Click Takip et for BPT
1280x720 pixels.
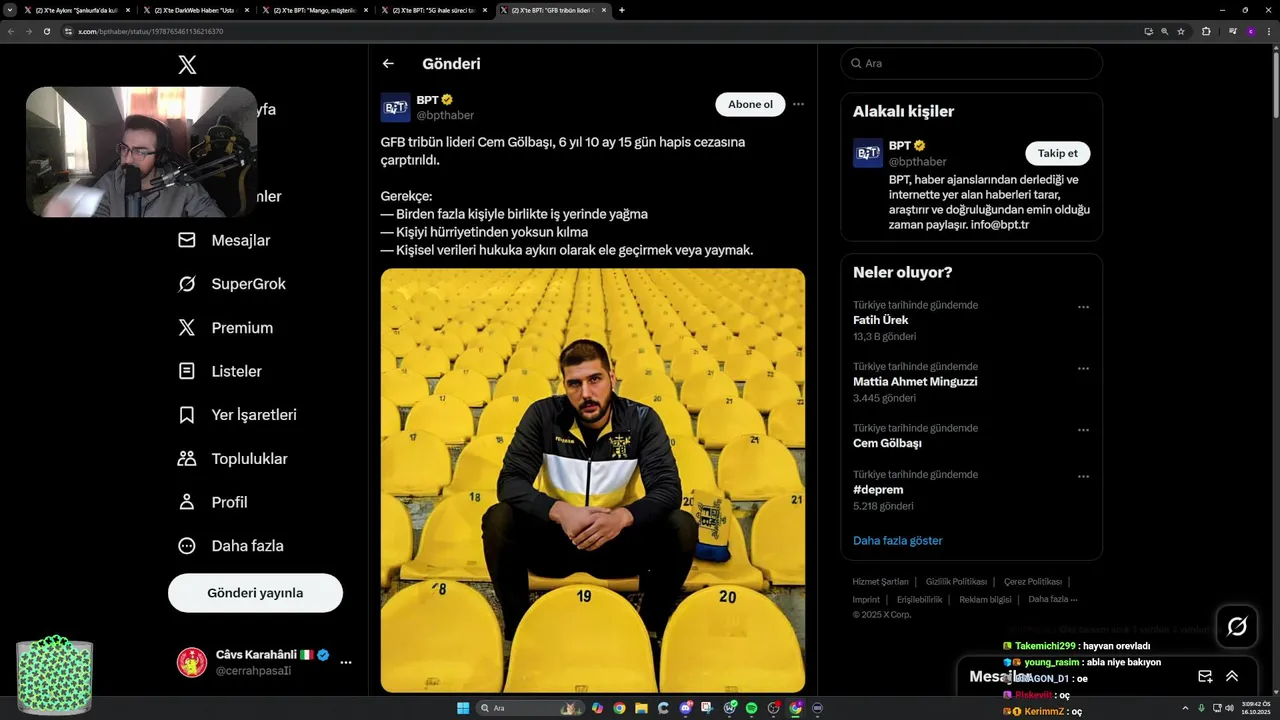1057,153
